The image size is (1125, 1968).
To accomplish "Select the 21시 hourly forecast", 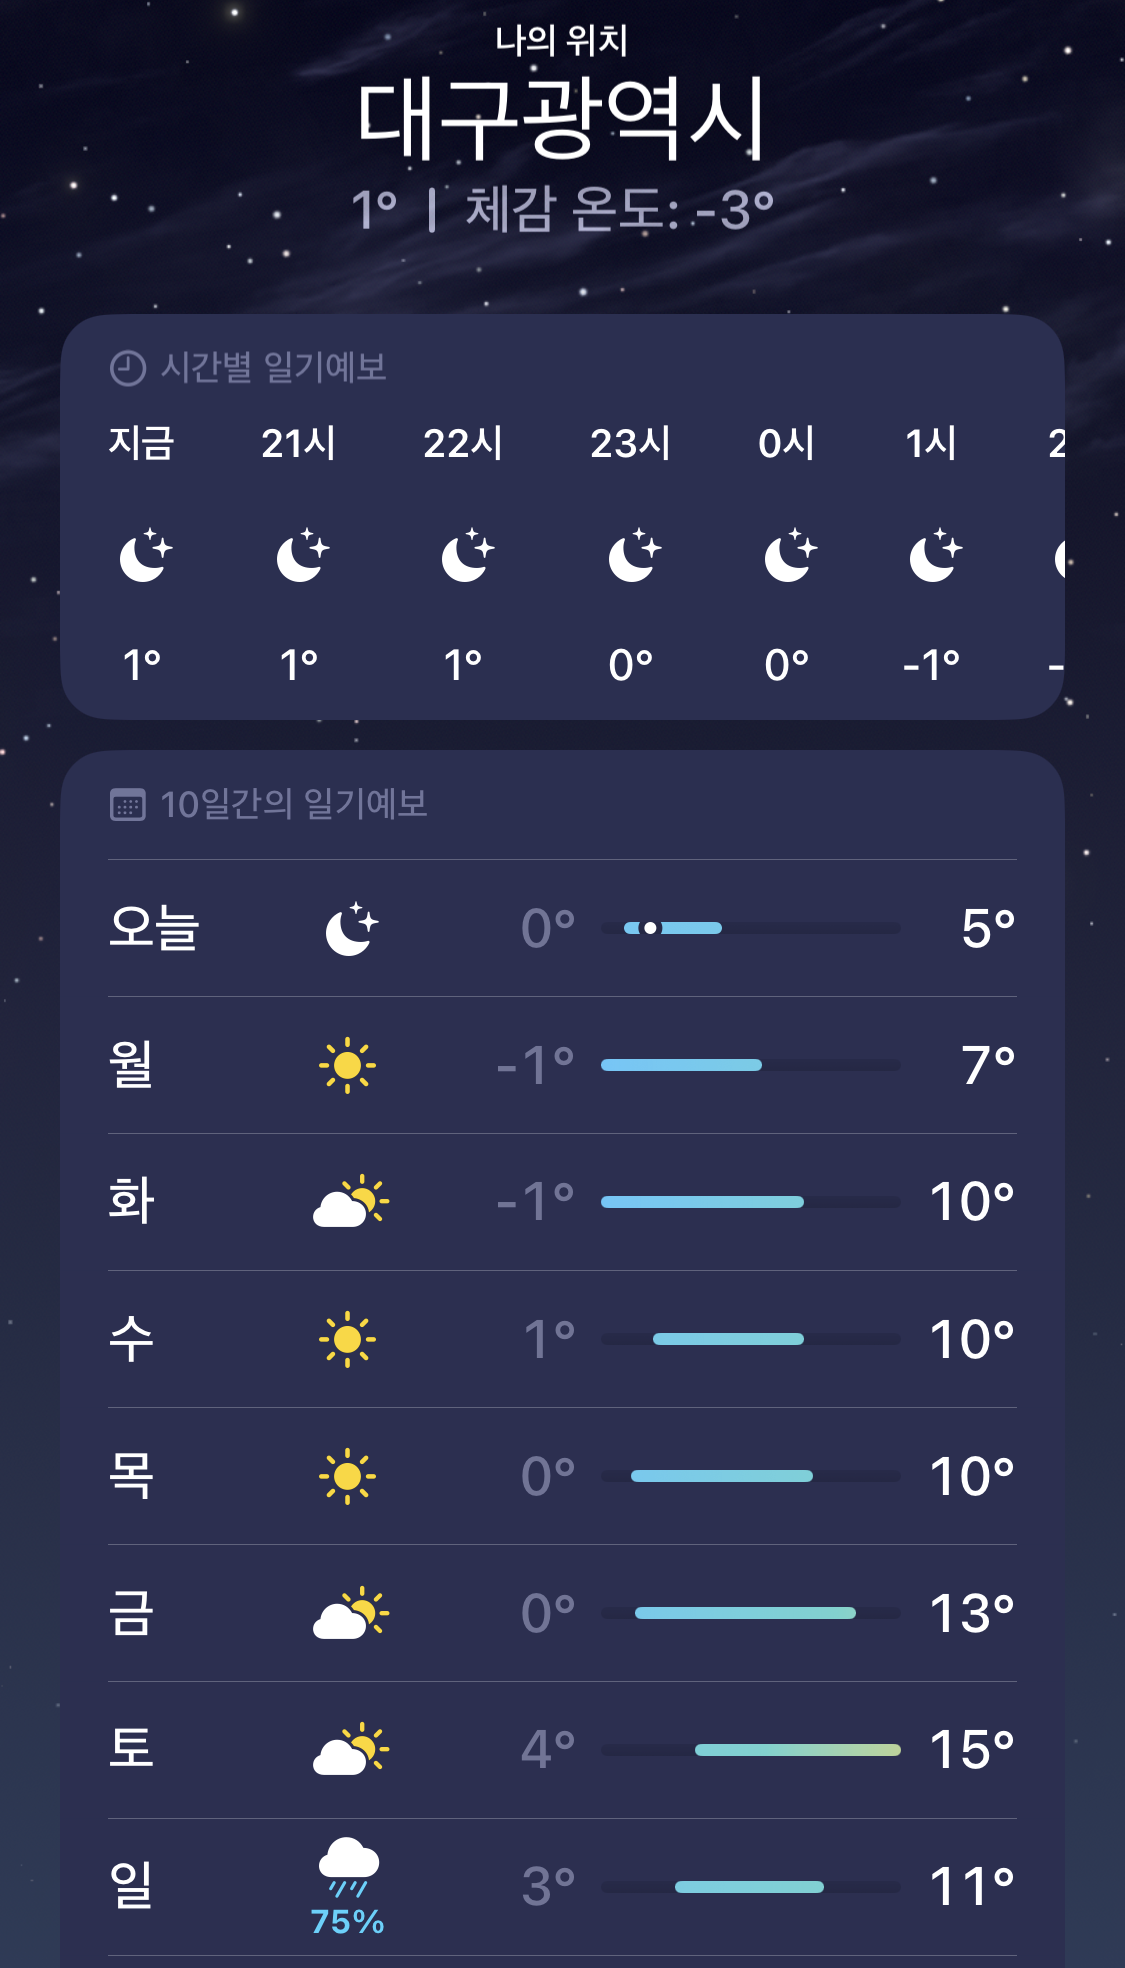I will (x=299, y=553).
